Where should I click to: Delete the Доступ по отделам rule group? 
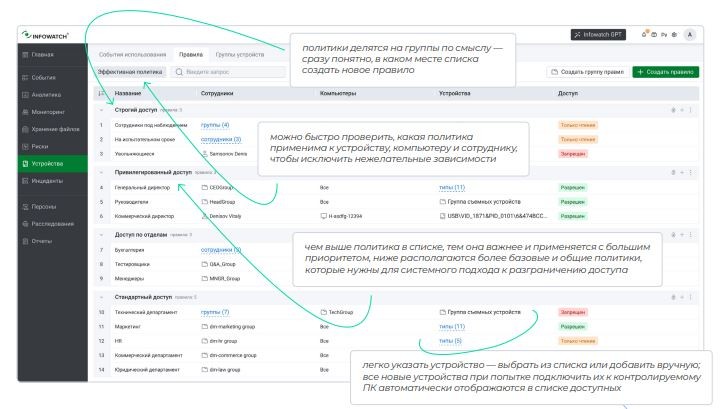[x=673, y=235]
